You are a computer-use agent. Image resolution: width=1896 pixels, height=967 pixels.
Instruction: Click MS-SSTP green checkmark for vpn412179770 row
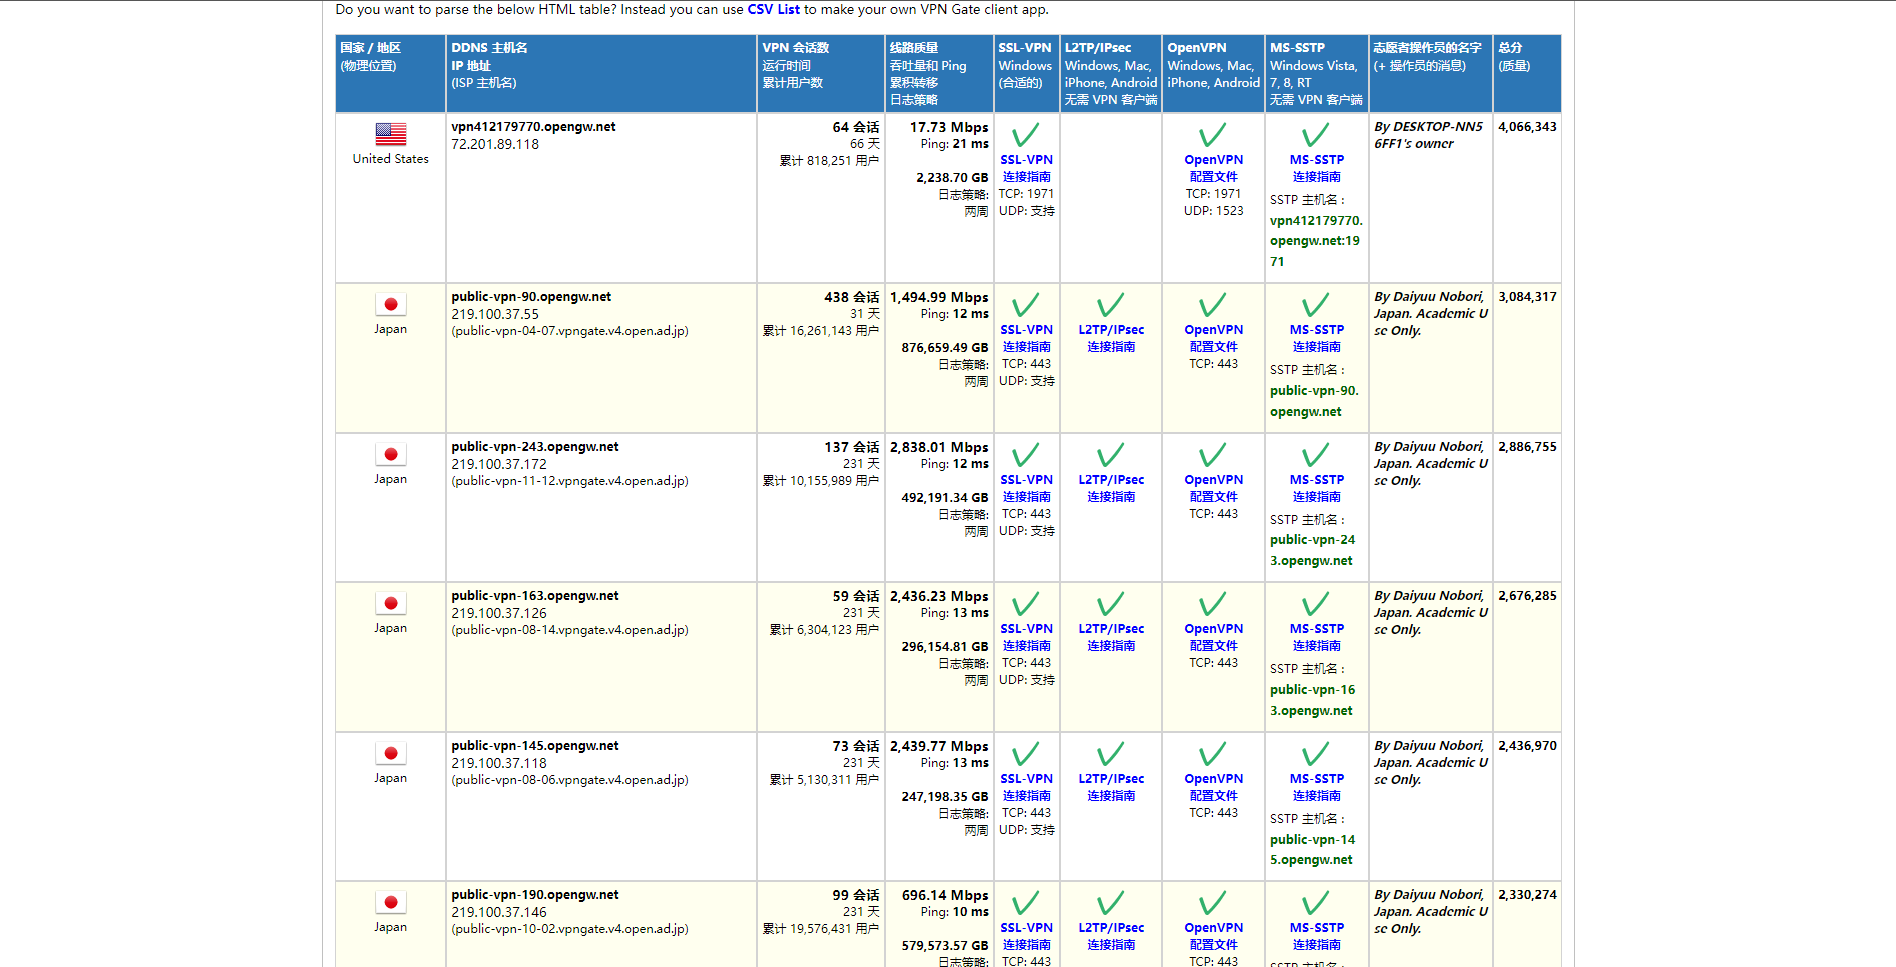coord(1316,135)
